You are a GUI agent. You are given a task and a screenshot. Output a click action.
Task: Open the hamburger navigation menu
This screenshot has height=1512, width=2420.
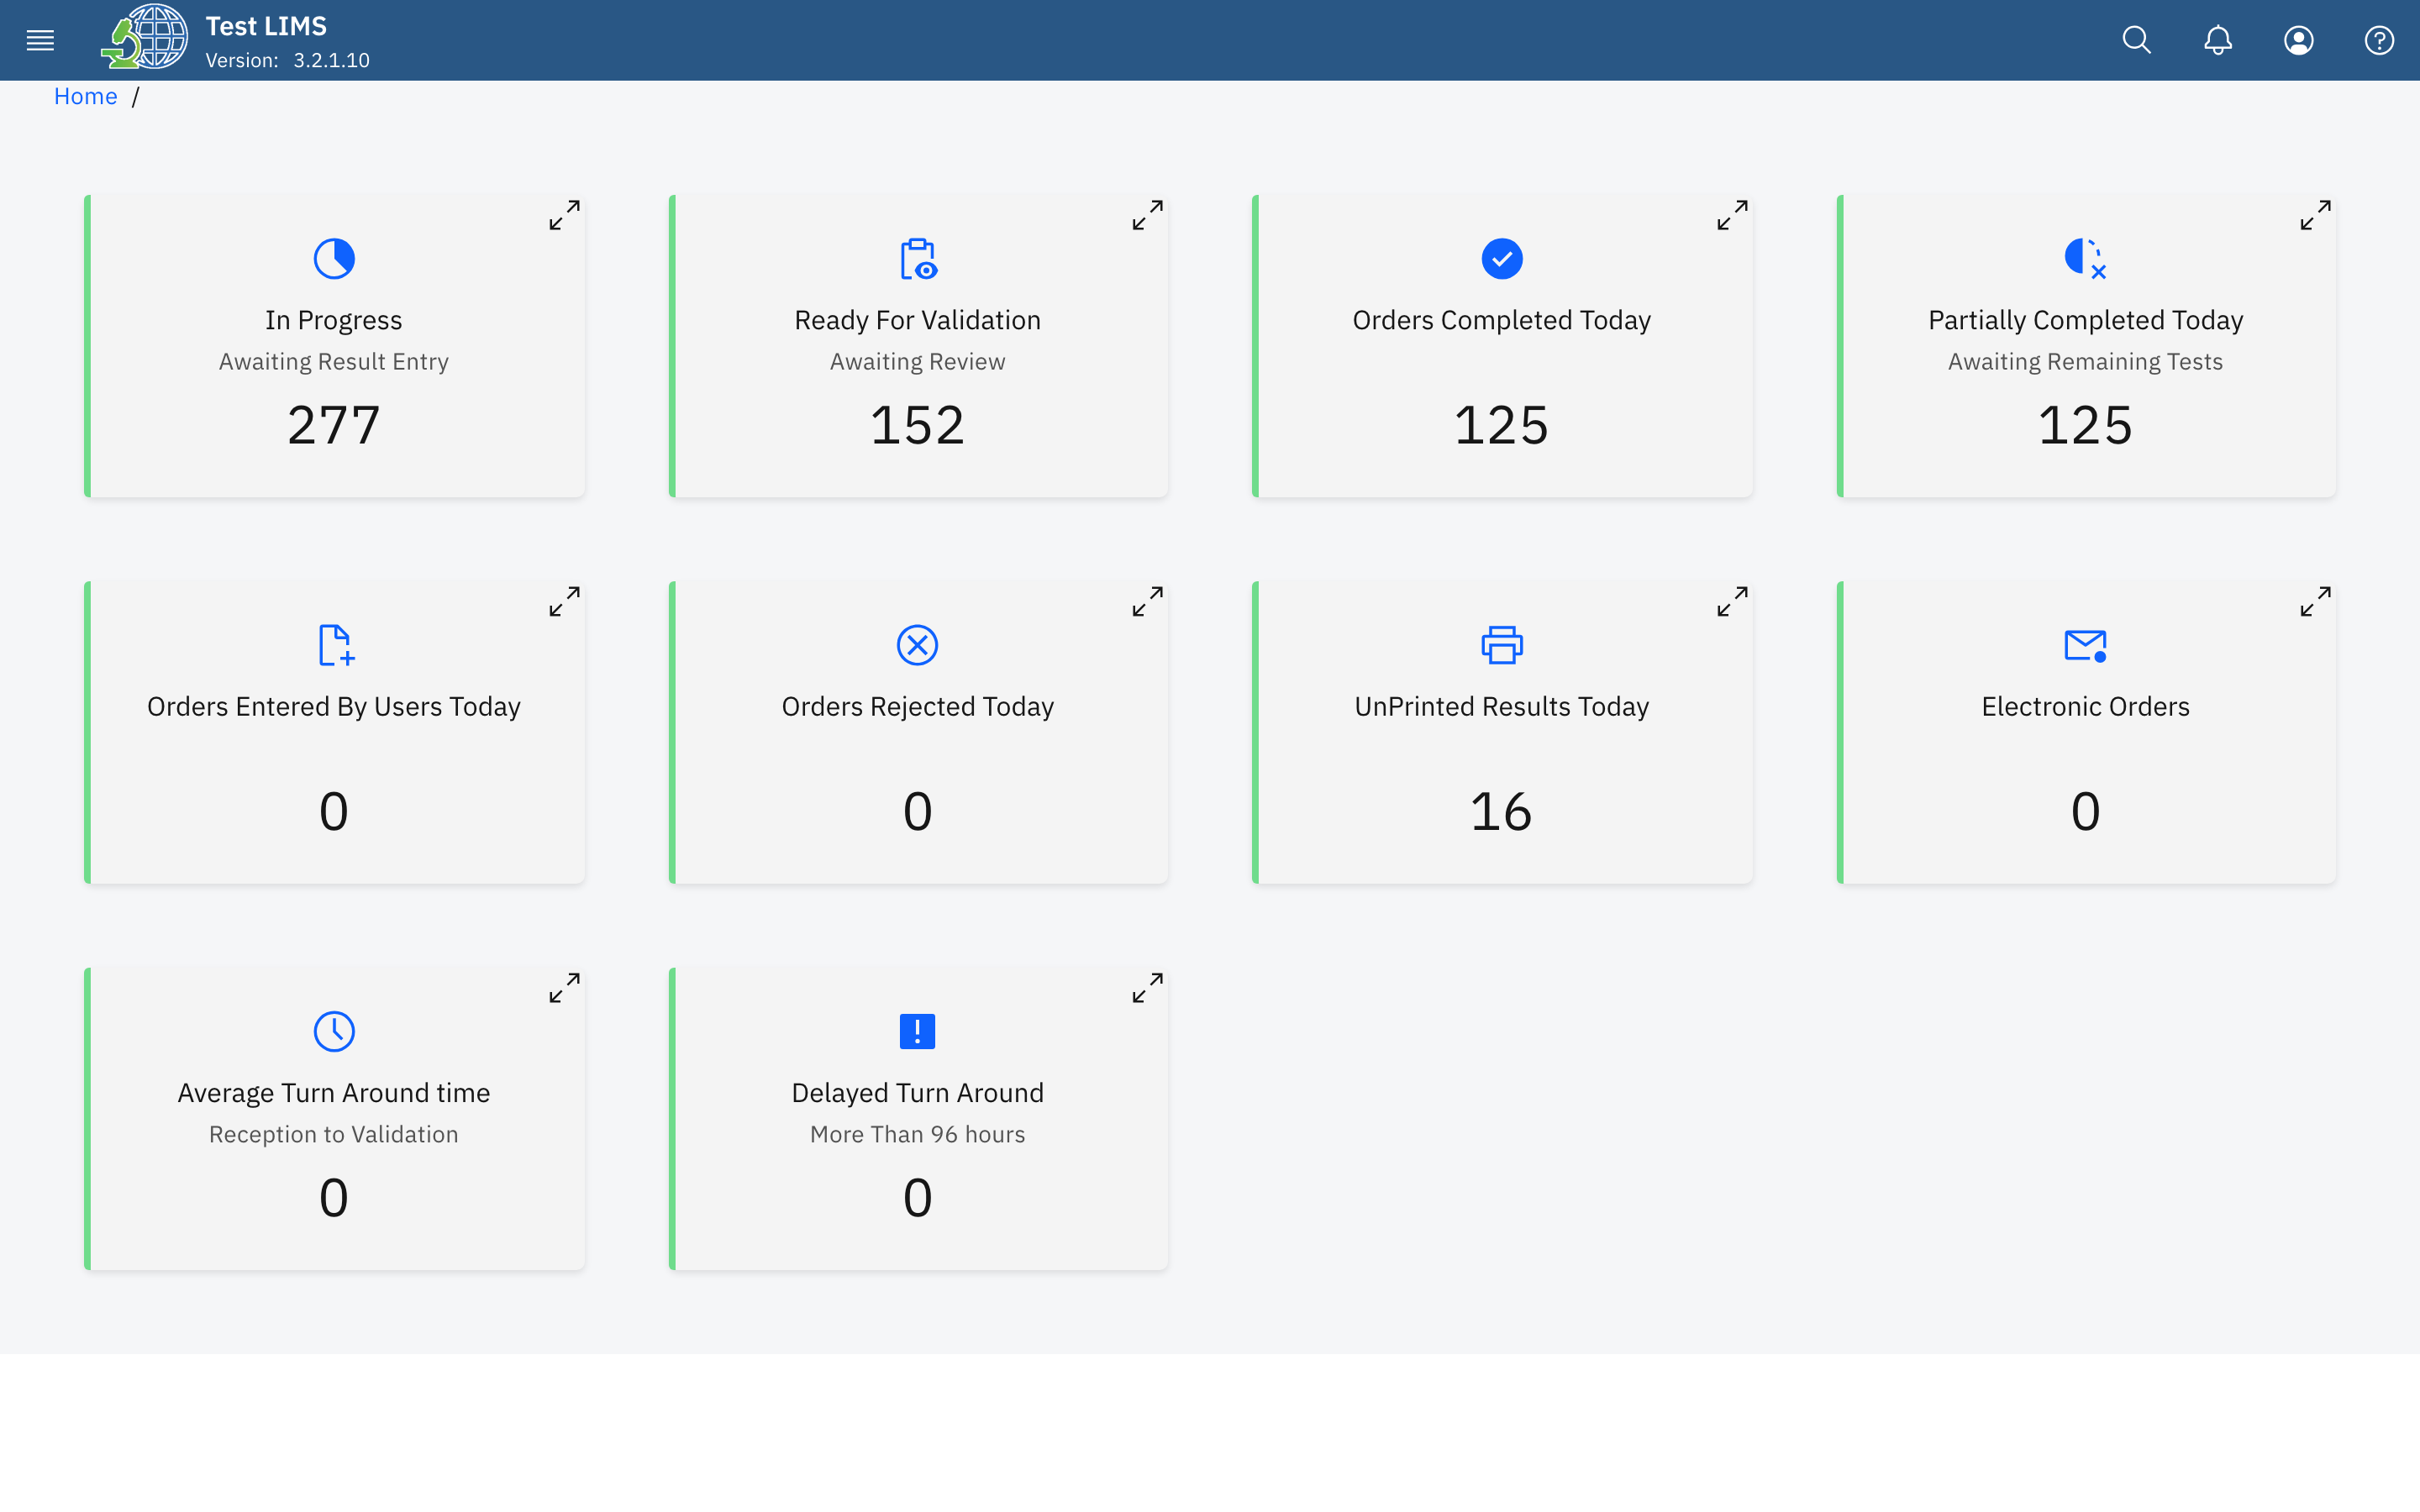(x=40, y=40)
